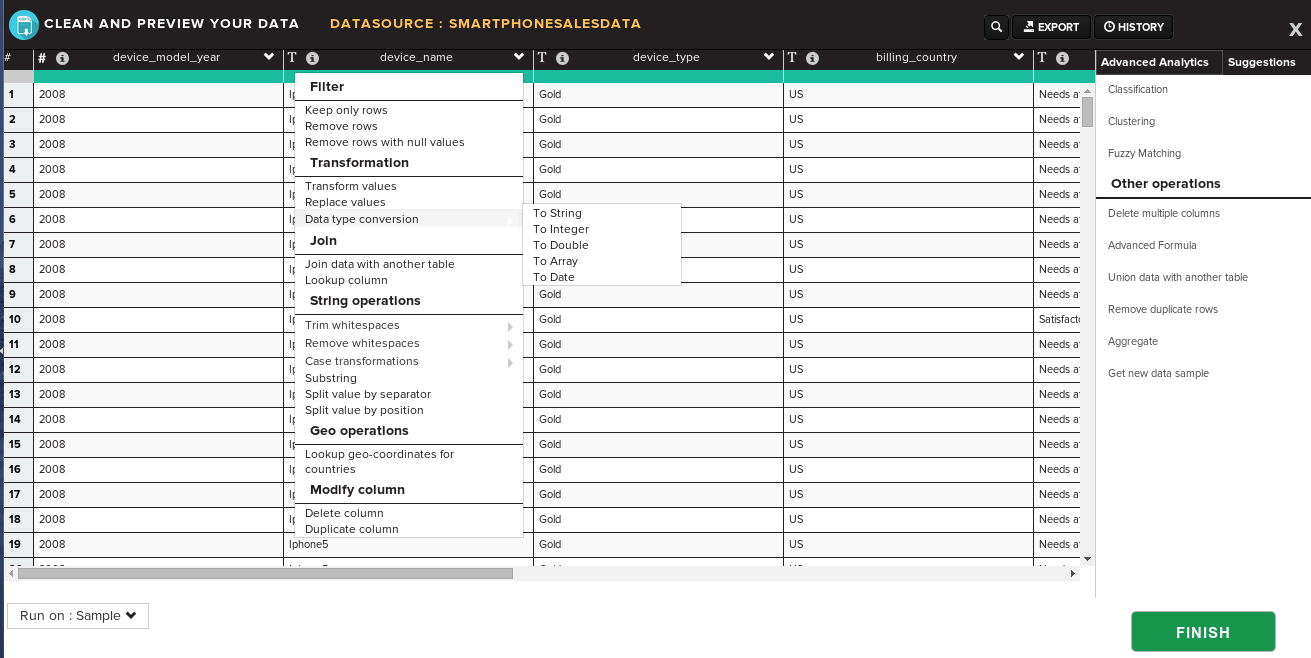Click vertical scrollbar down arrow
Viewport: 1311px width, 658px height.
[x=1087, y=559]
